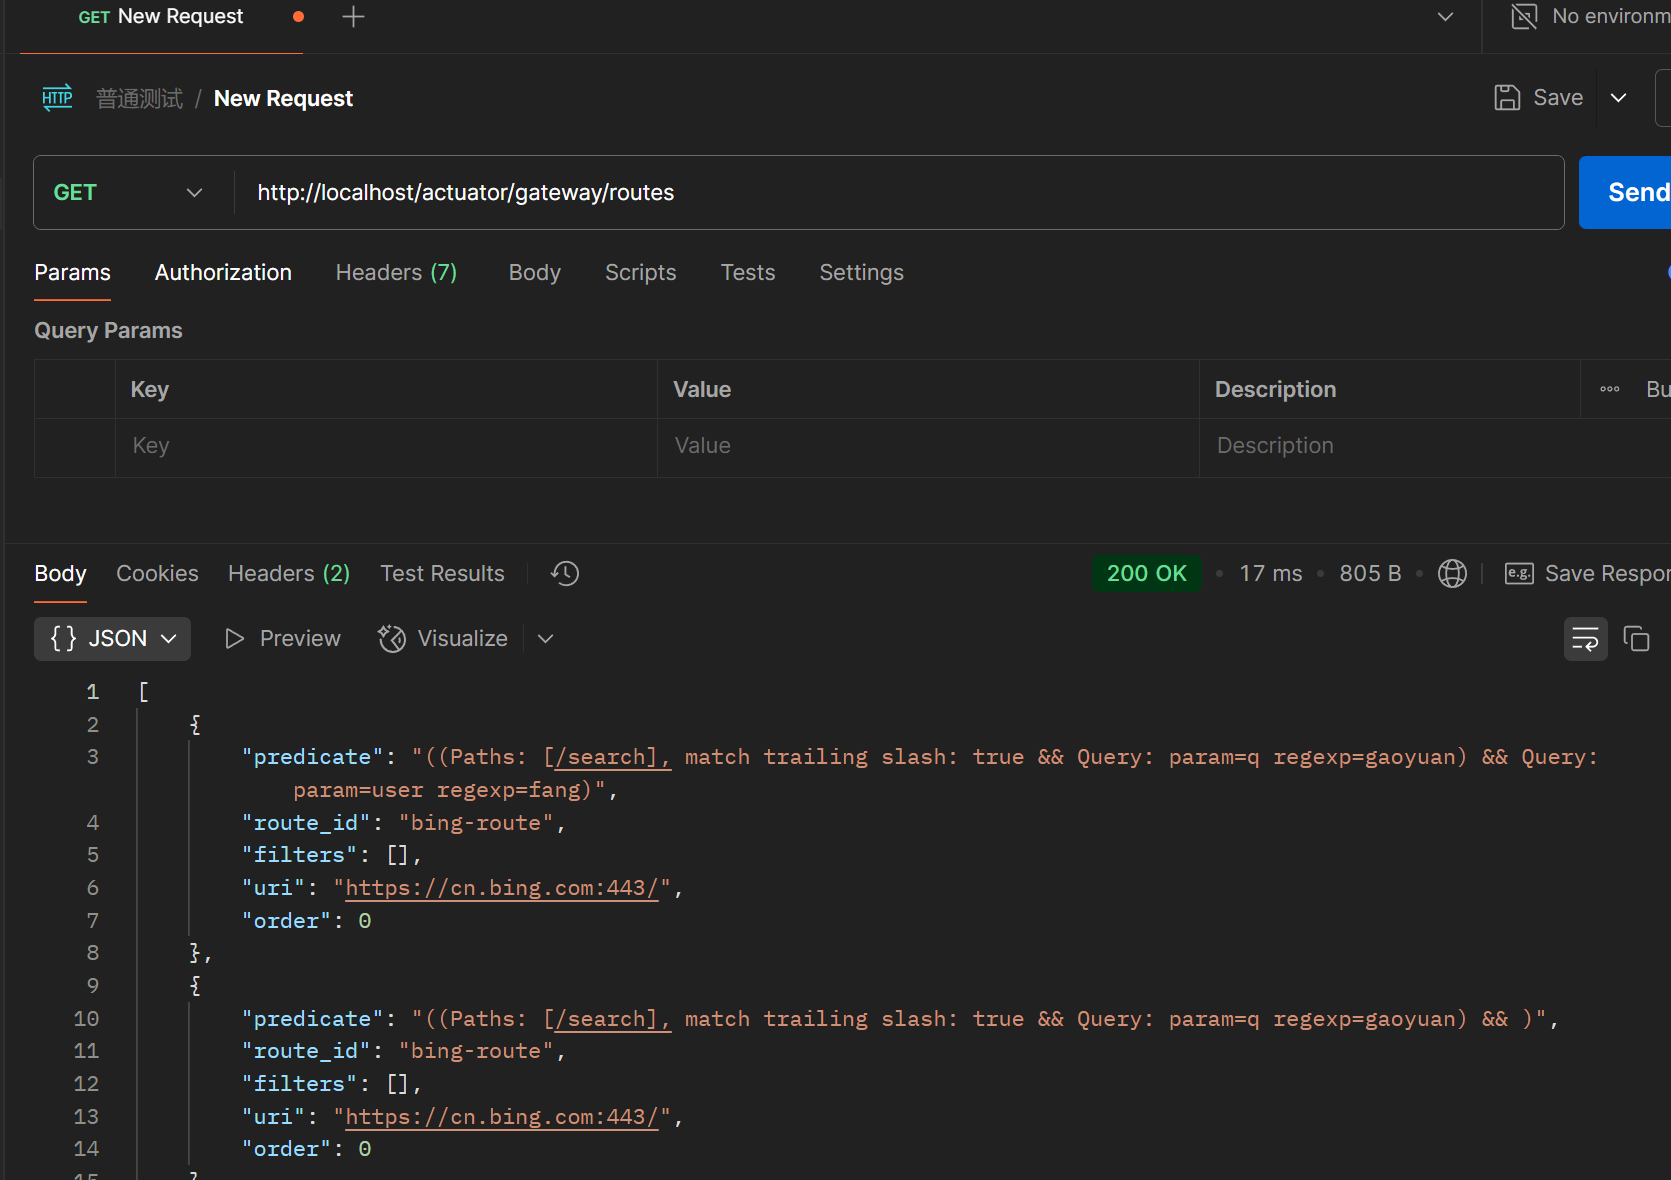Select the GET New Request tab

(x=161, y=17)
